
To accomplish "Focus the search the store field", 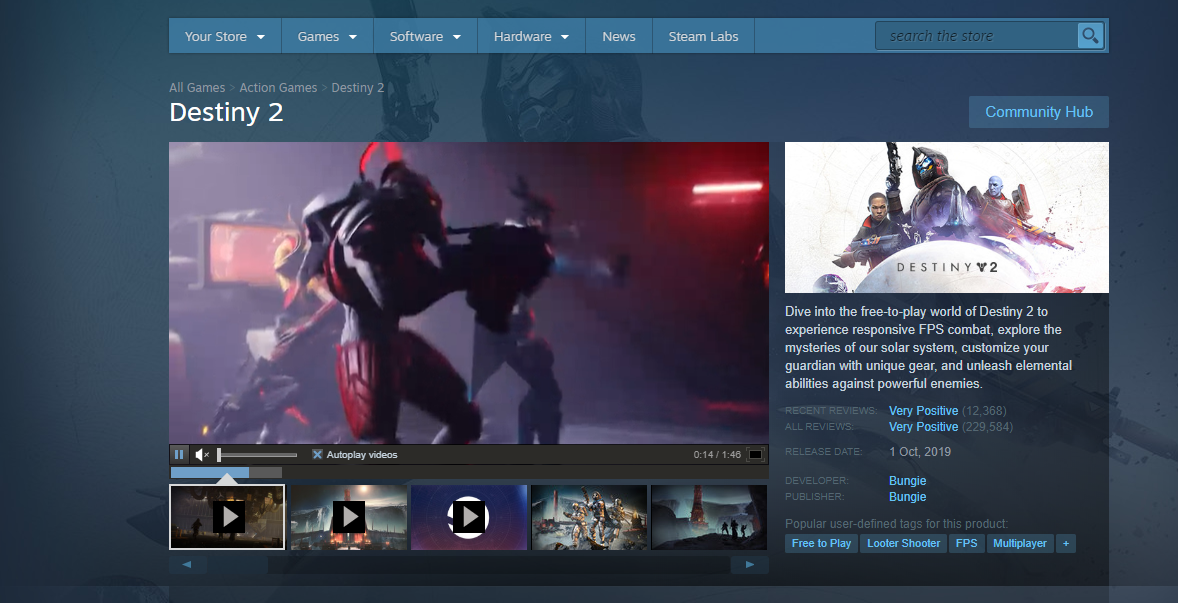I will [976, 35].
